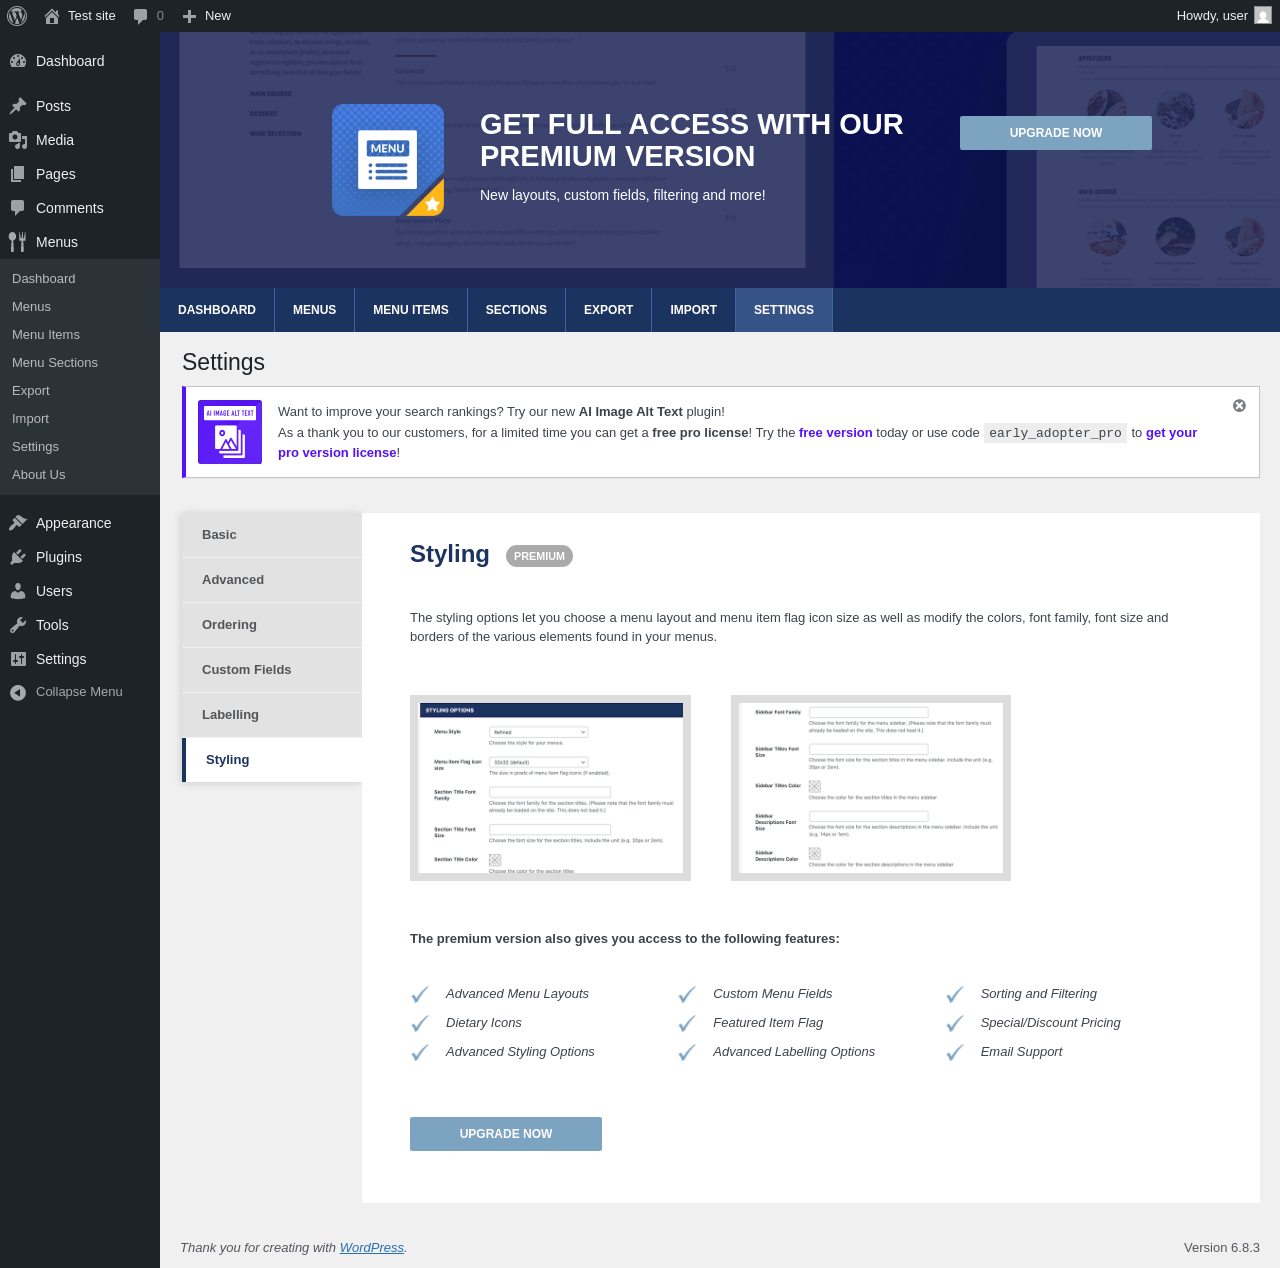Click the Appearance paintbrush icon
The image size is (1280, 1268).
[18, 523]
